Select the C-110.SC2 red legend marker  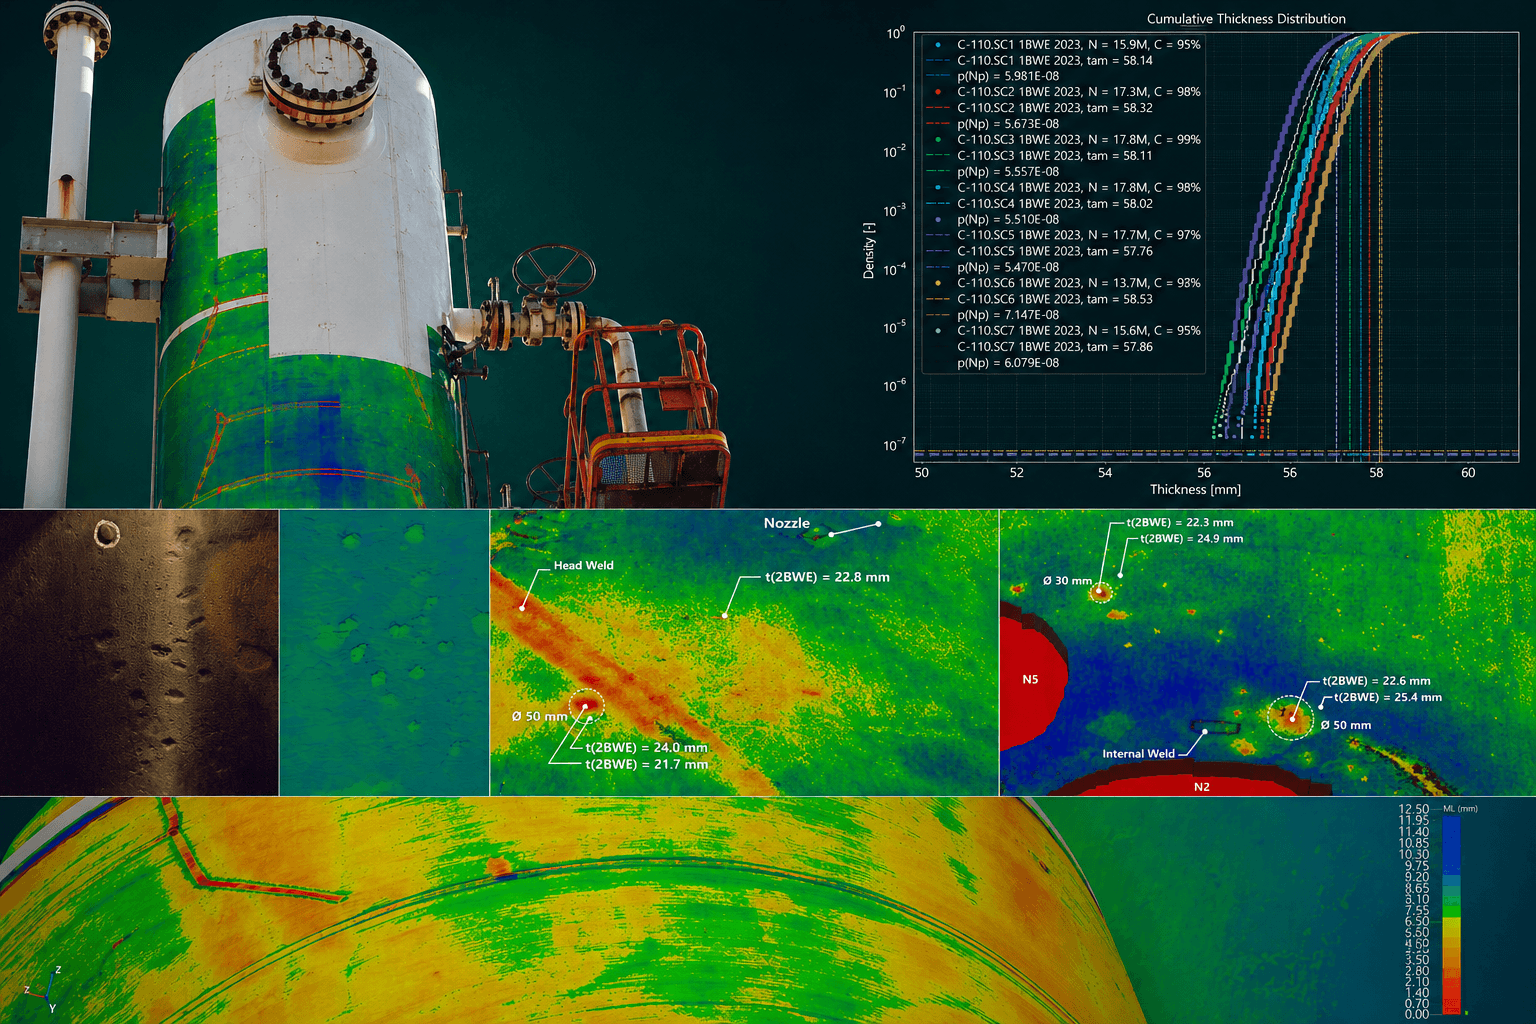click(938, 92)
